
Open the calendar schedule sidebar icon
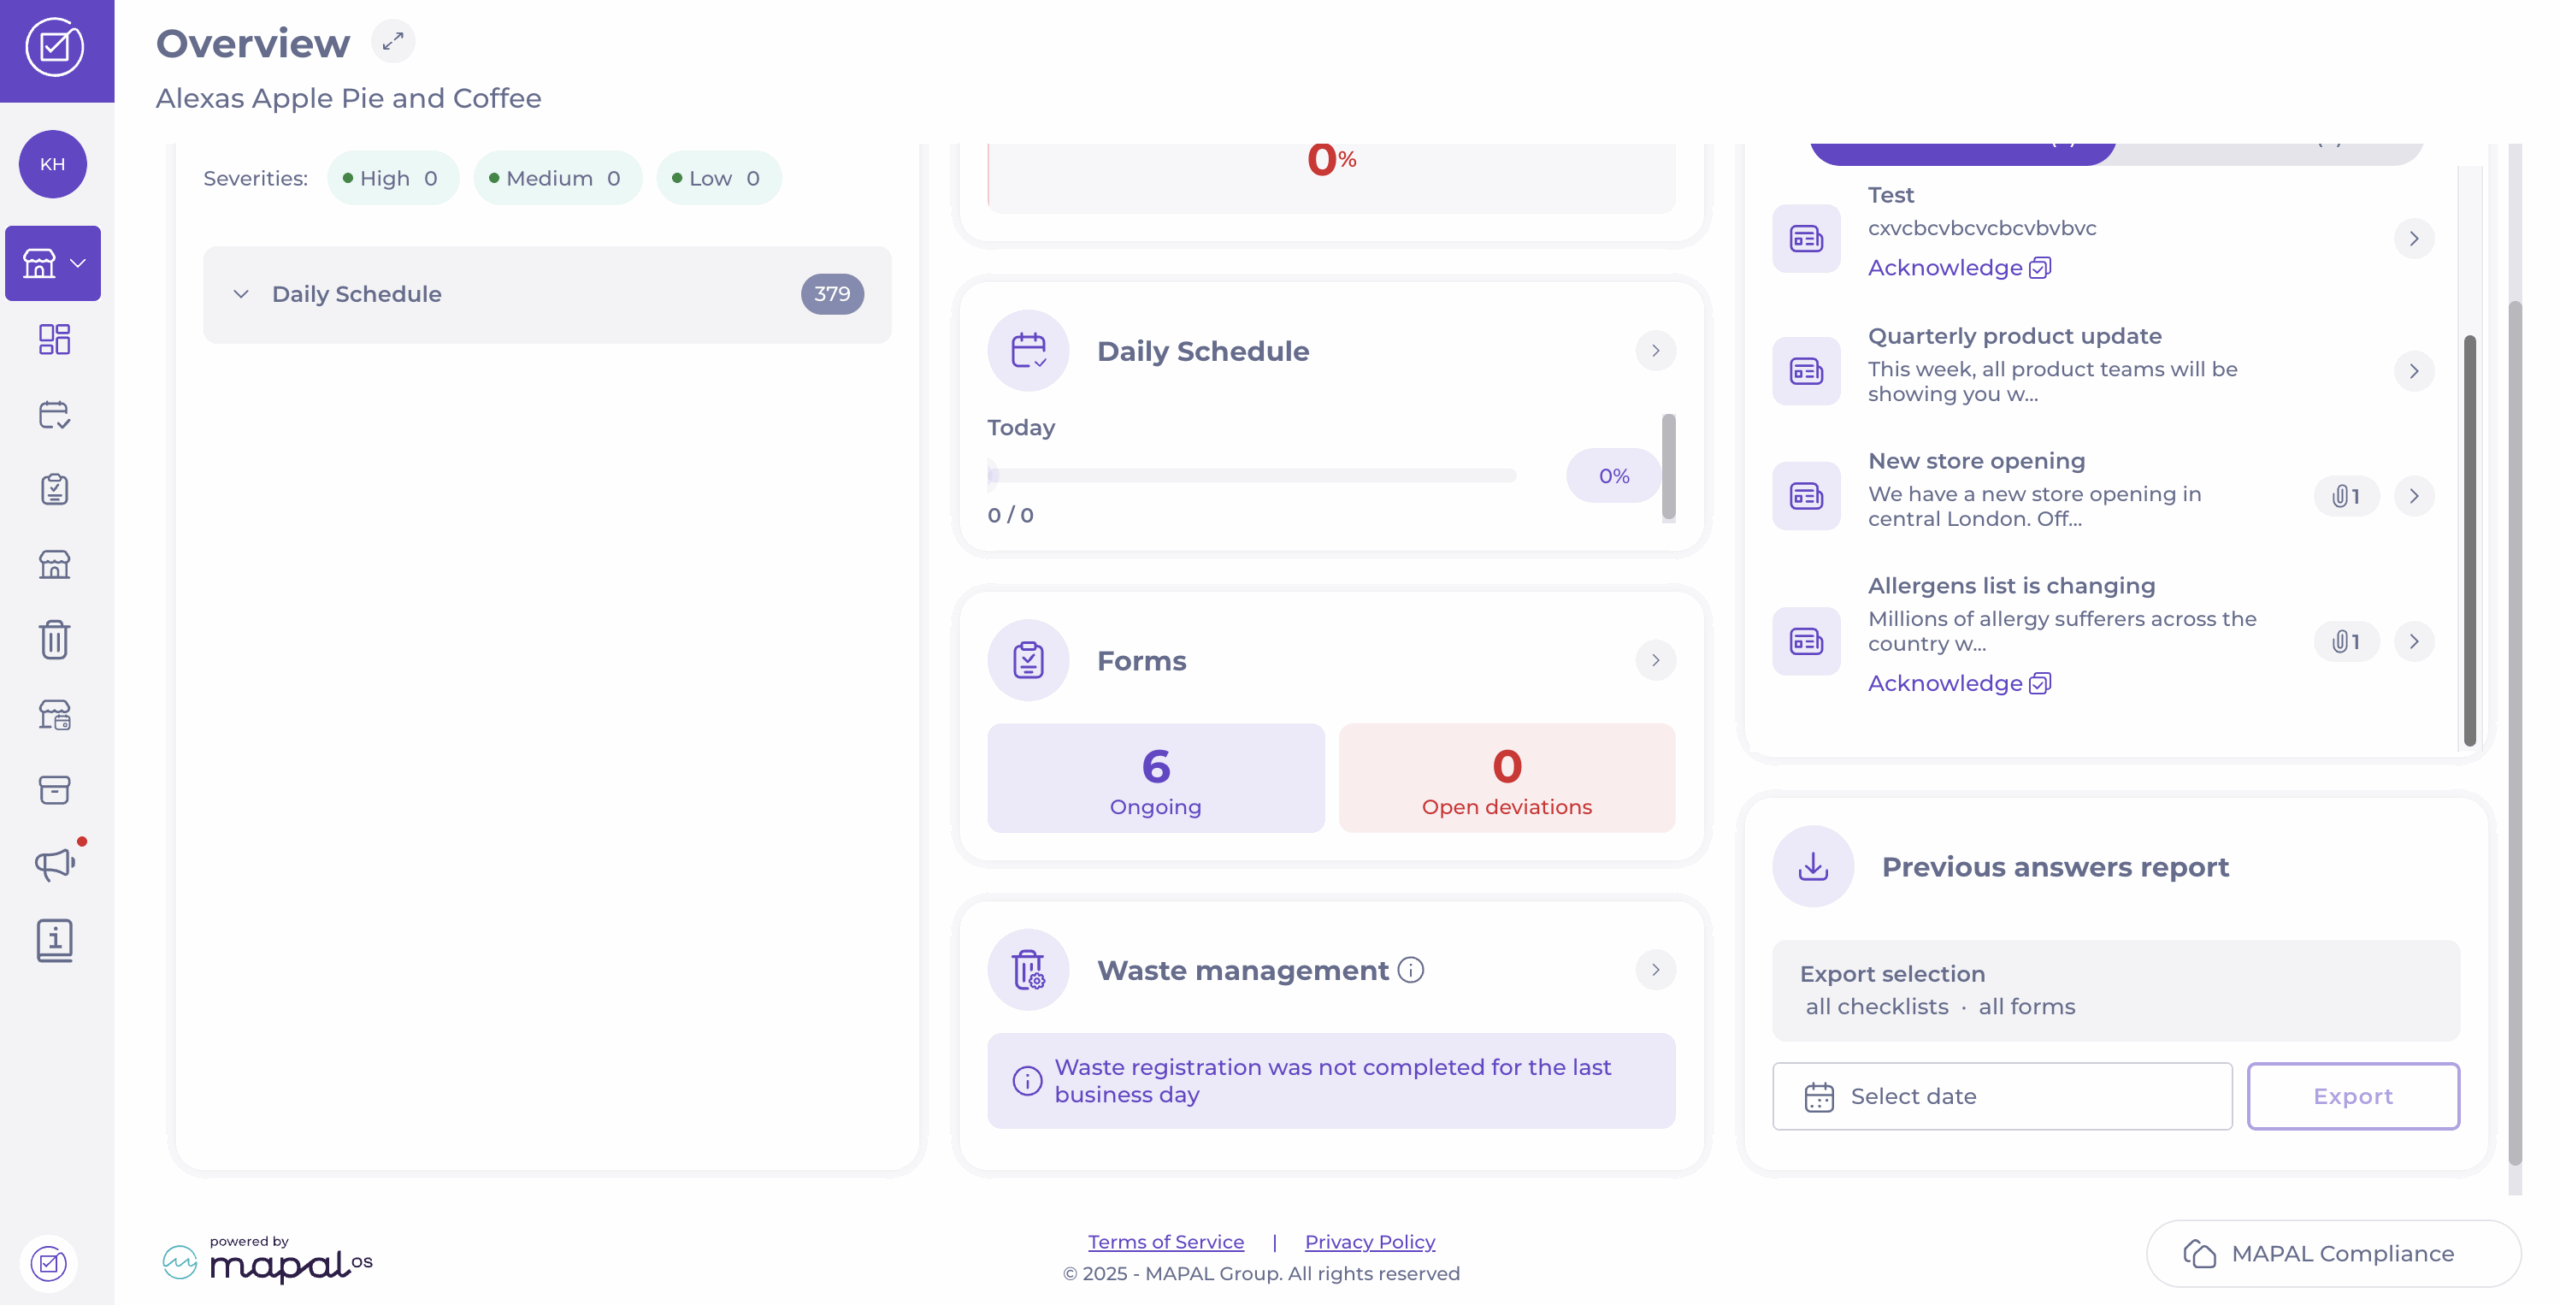(54, 414)
